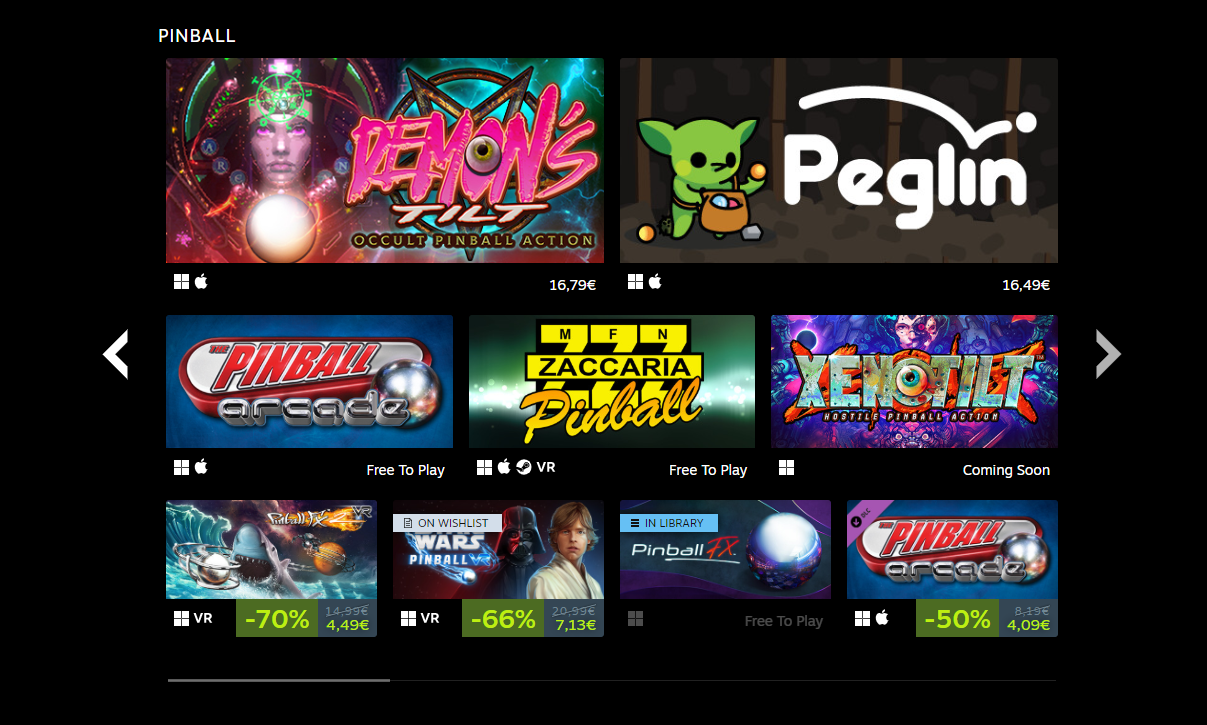This screenshot has height=725, width=1207.
Task: Click the -70% discount on Pinball FX2 VR
Action: (277, 619)
